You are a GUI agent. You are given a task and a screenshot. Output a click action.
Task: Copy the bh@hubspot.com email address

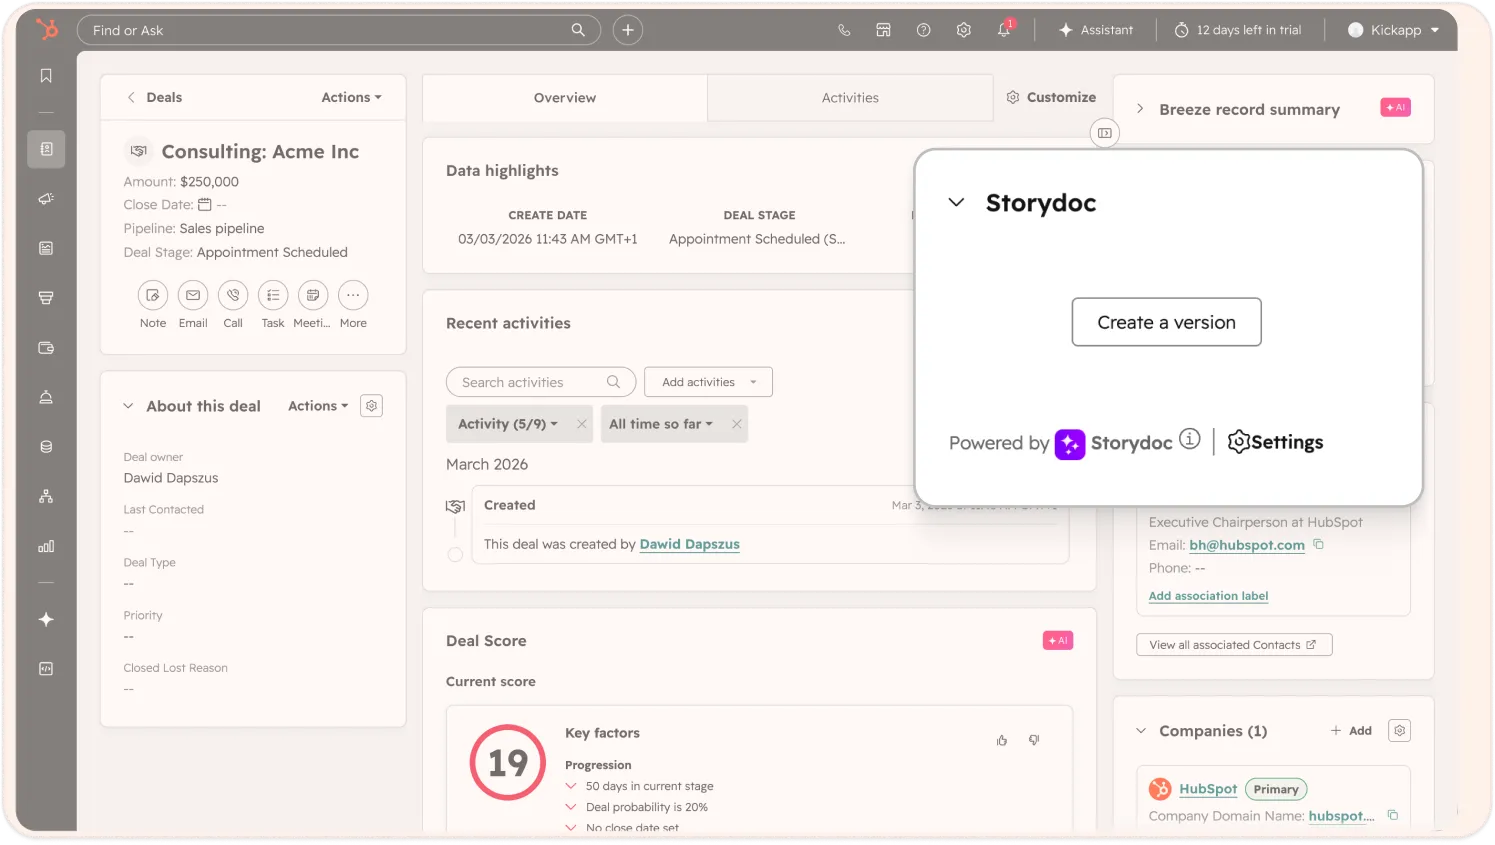(1319, 545)
